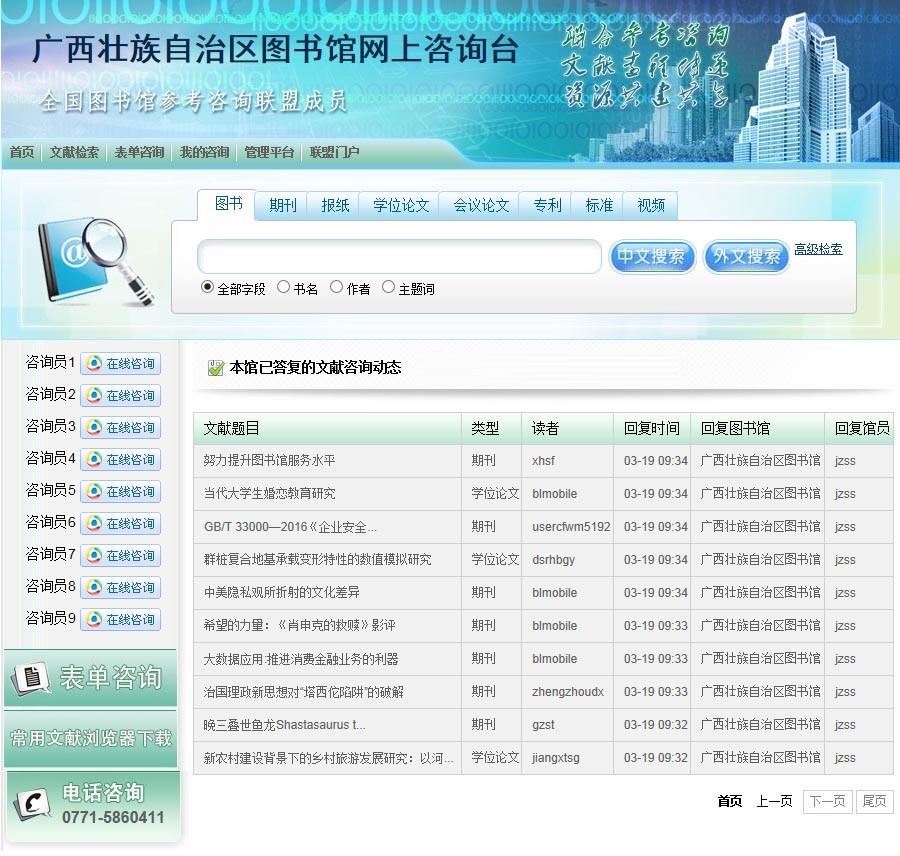Open the 高级检索 link
The width and height of the screenshot is (900, 856).
(x=818, y=249)
